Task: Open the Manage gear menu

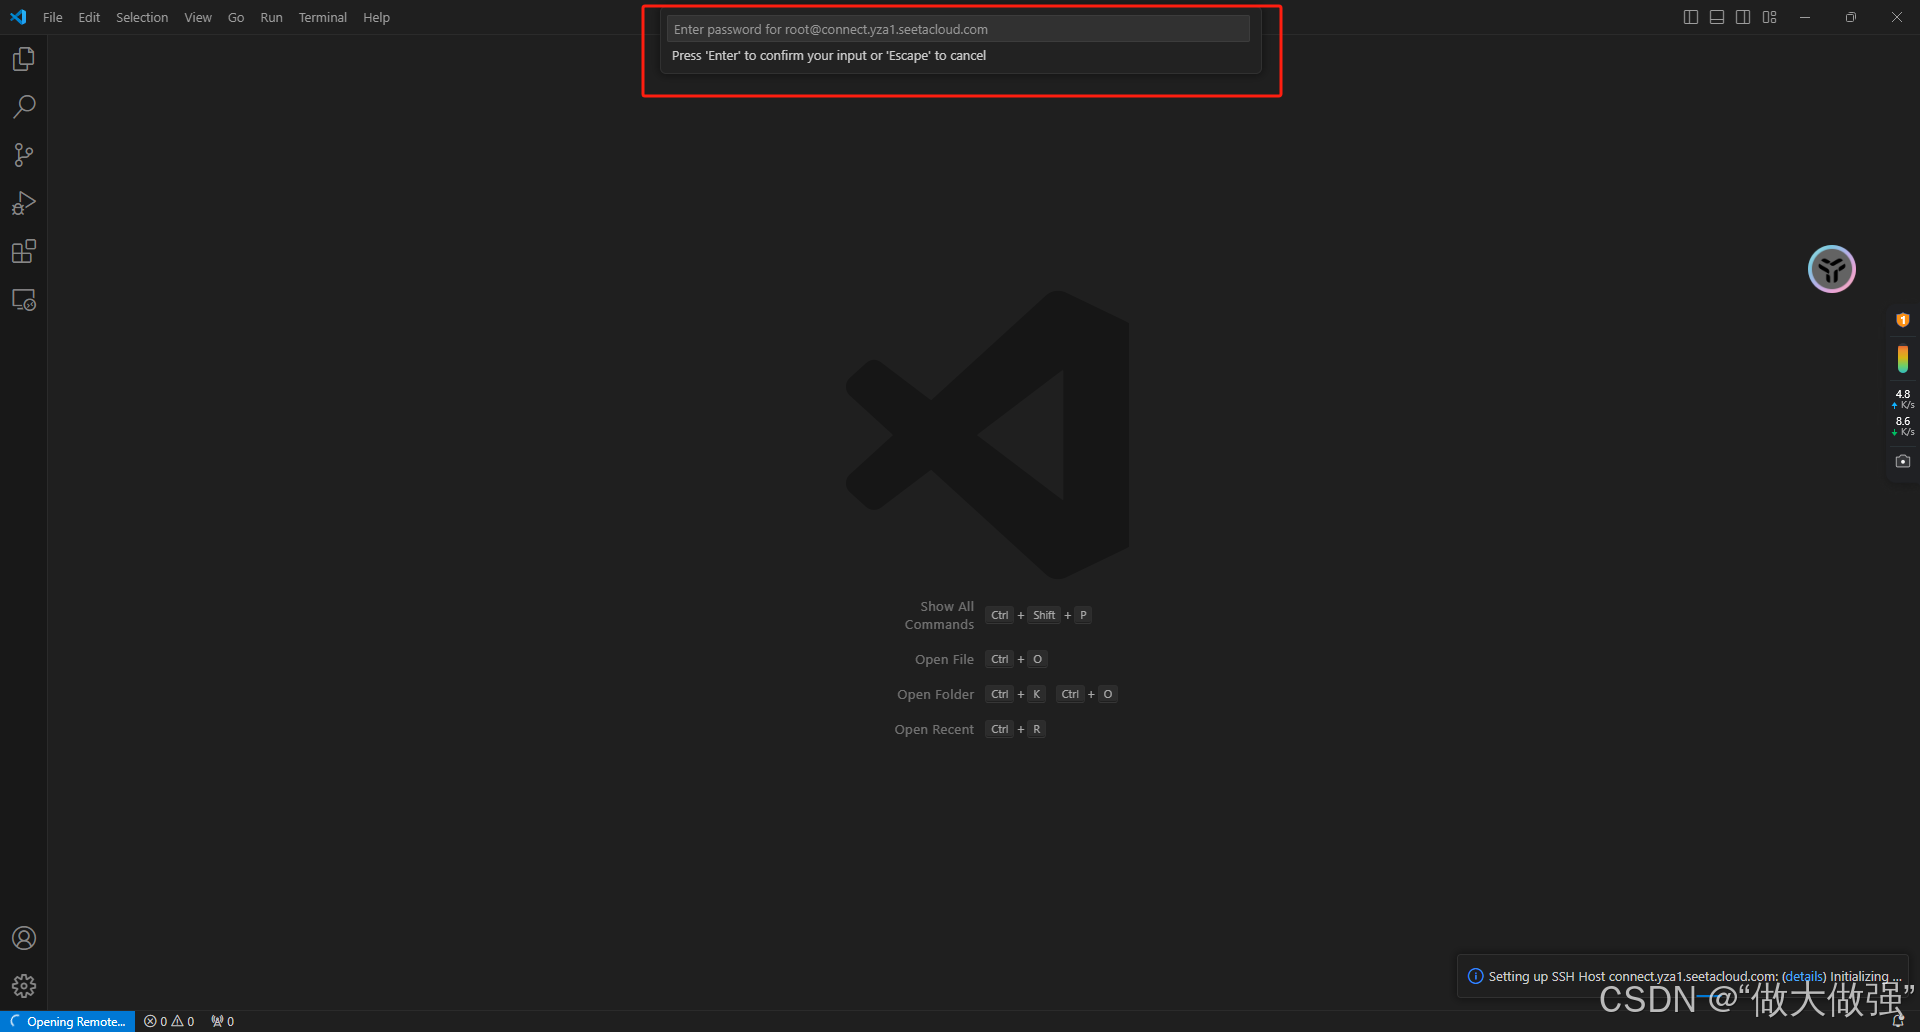Action: click(x=24, y=986)
